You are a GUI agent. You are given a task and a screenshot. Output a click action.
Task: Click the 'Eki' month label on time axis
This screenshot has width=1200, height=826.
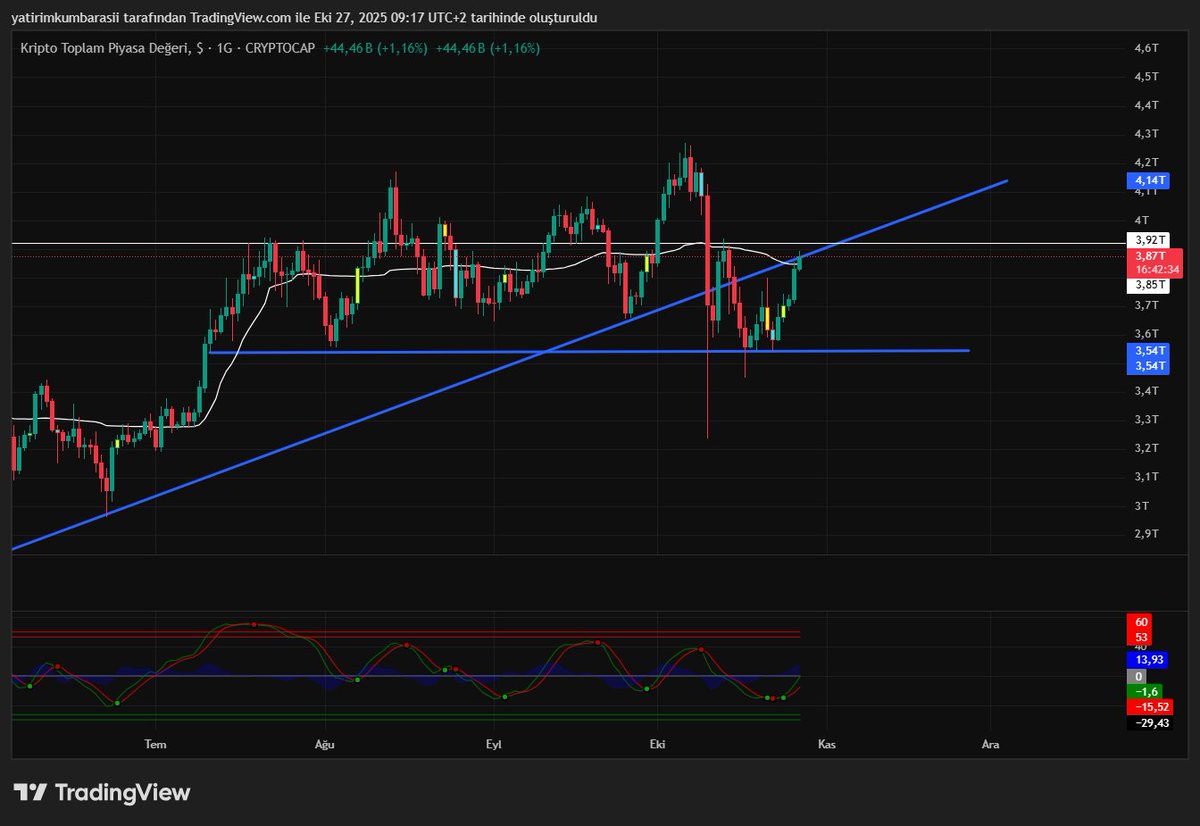click(657, 744)
